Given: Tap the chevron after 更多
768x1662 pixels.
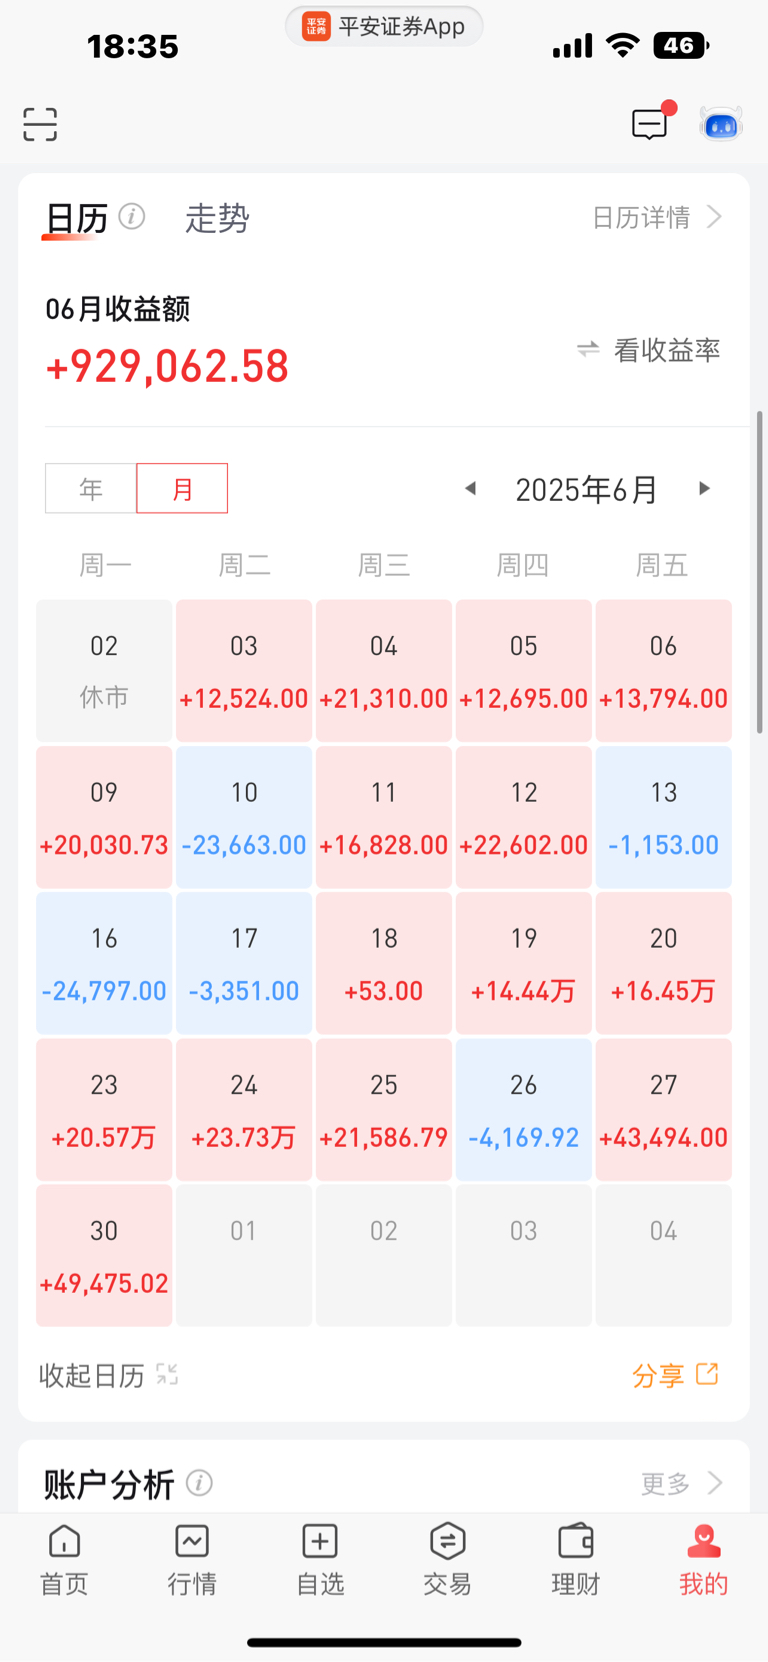Looking at the screenshot, I should click(714, 1482).
